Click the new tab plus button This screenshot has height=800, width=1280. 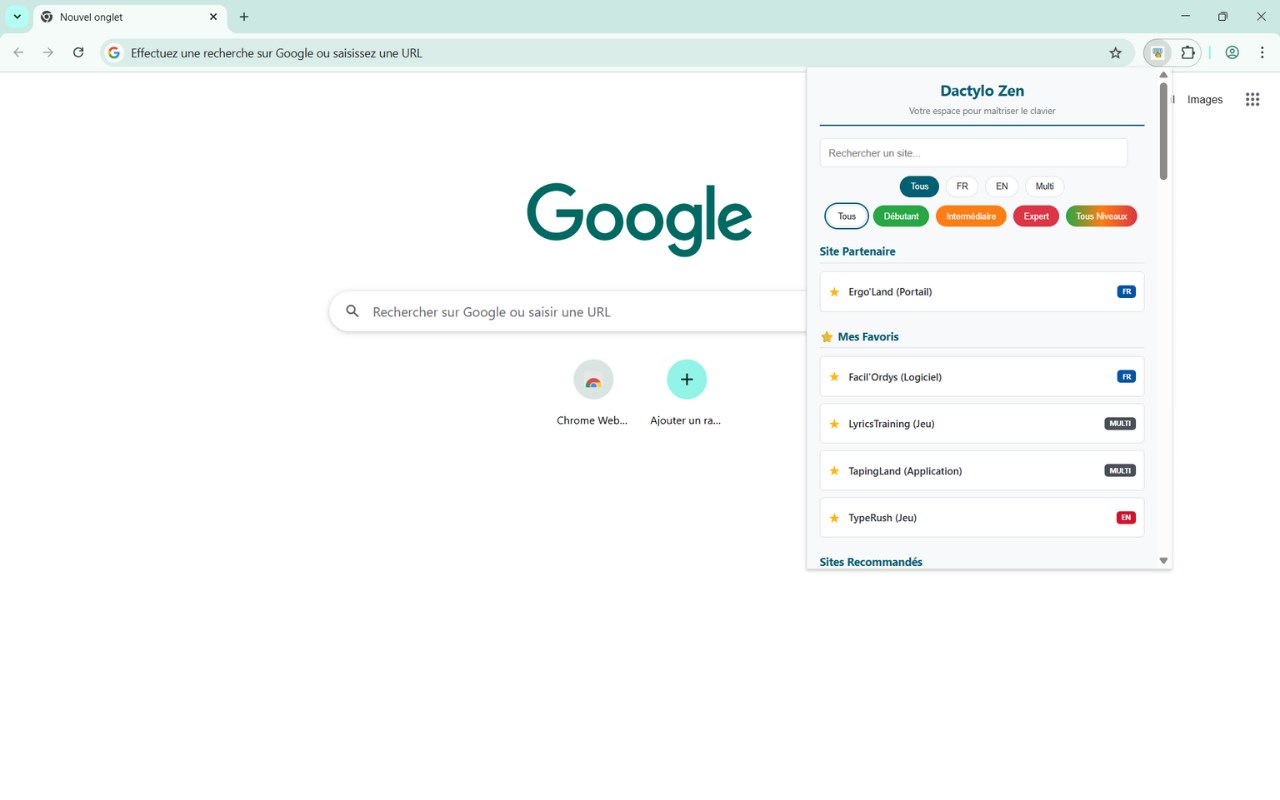[244, 17]
